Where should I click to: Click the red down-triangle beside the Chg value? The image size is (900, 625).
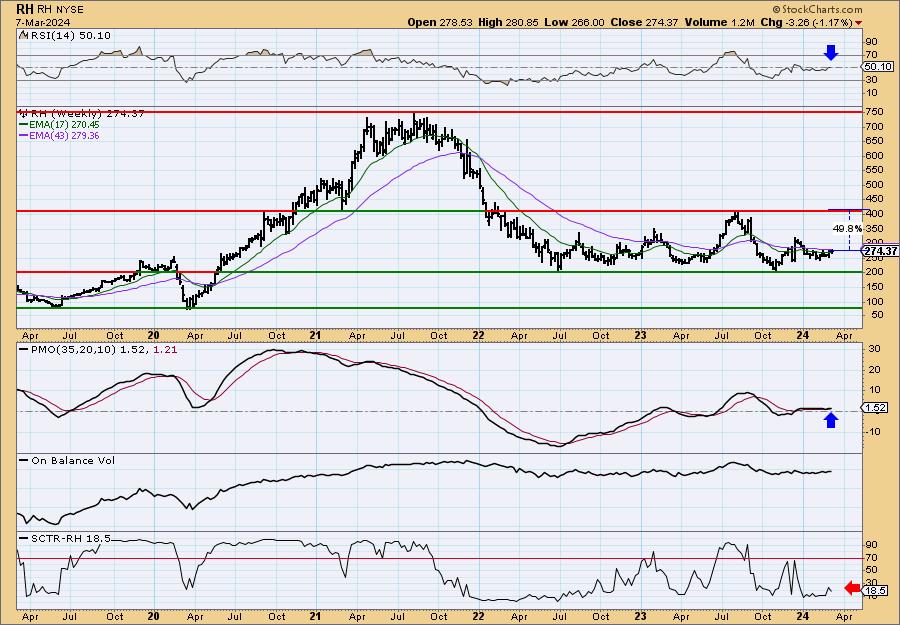(x=858, y=23)
